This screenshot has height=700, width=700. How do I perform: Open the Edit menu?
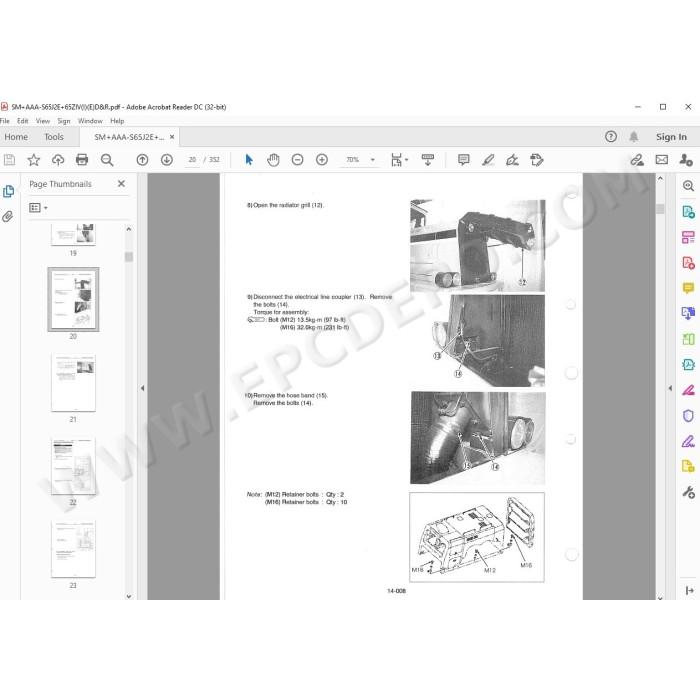pyautogui.click(x=22, y=121)
